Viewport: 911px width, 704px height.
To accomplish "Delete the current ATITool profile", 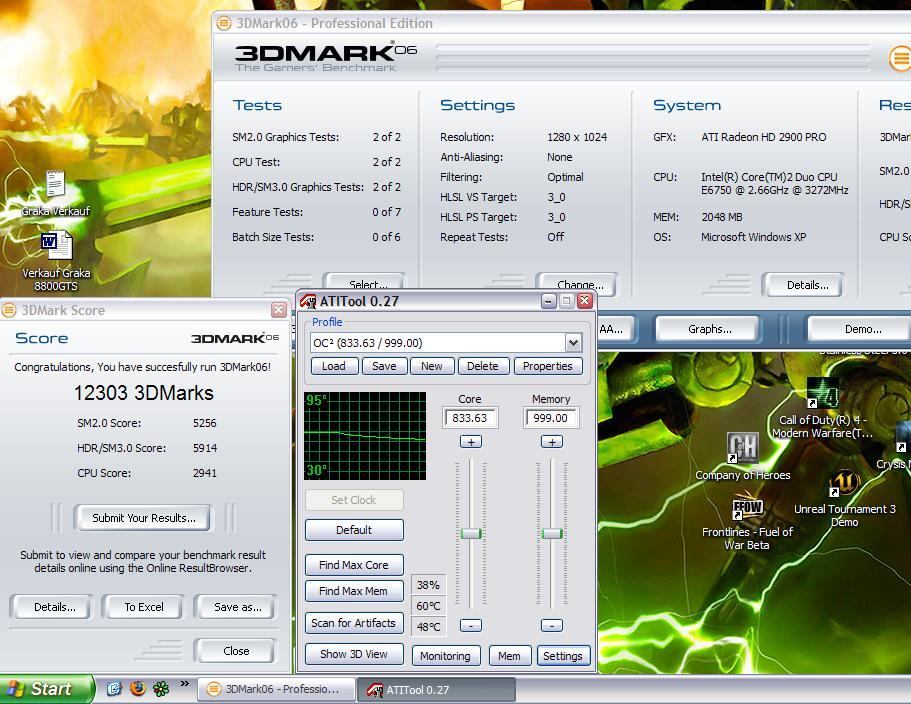I will click(483, 366).
